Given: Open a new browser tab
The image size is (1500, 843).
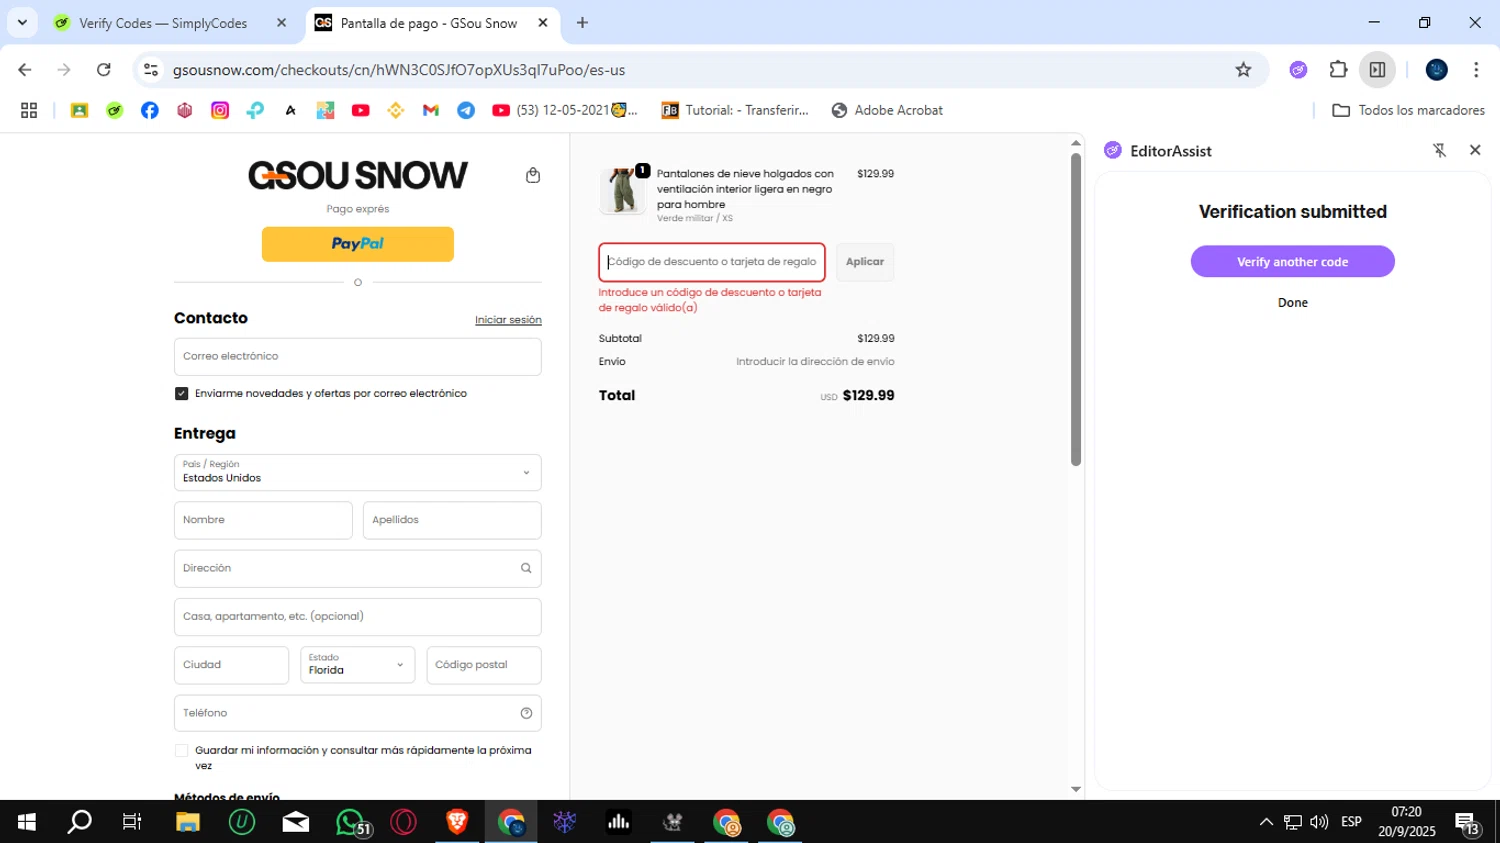Looking at the screenshot, I should coord(582,23).
